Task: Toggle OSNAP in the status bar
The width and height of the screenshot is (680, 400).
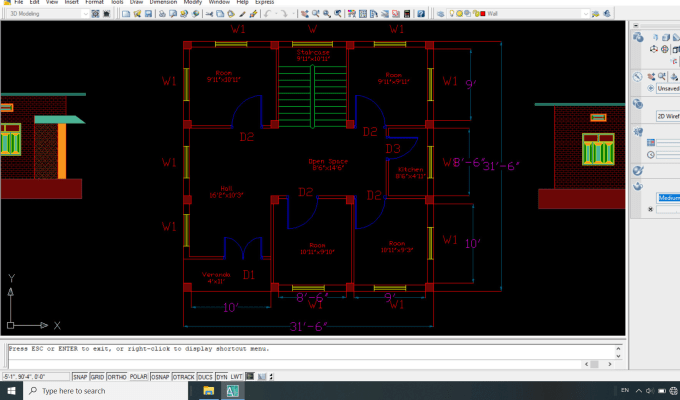Action: 160,377
